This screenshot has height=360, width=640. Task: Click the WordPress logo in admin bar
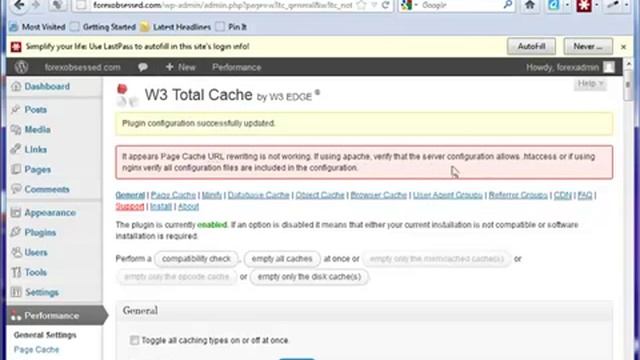tap(21, 67)
